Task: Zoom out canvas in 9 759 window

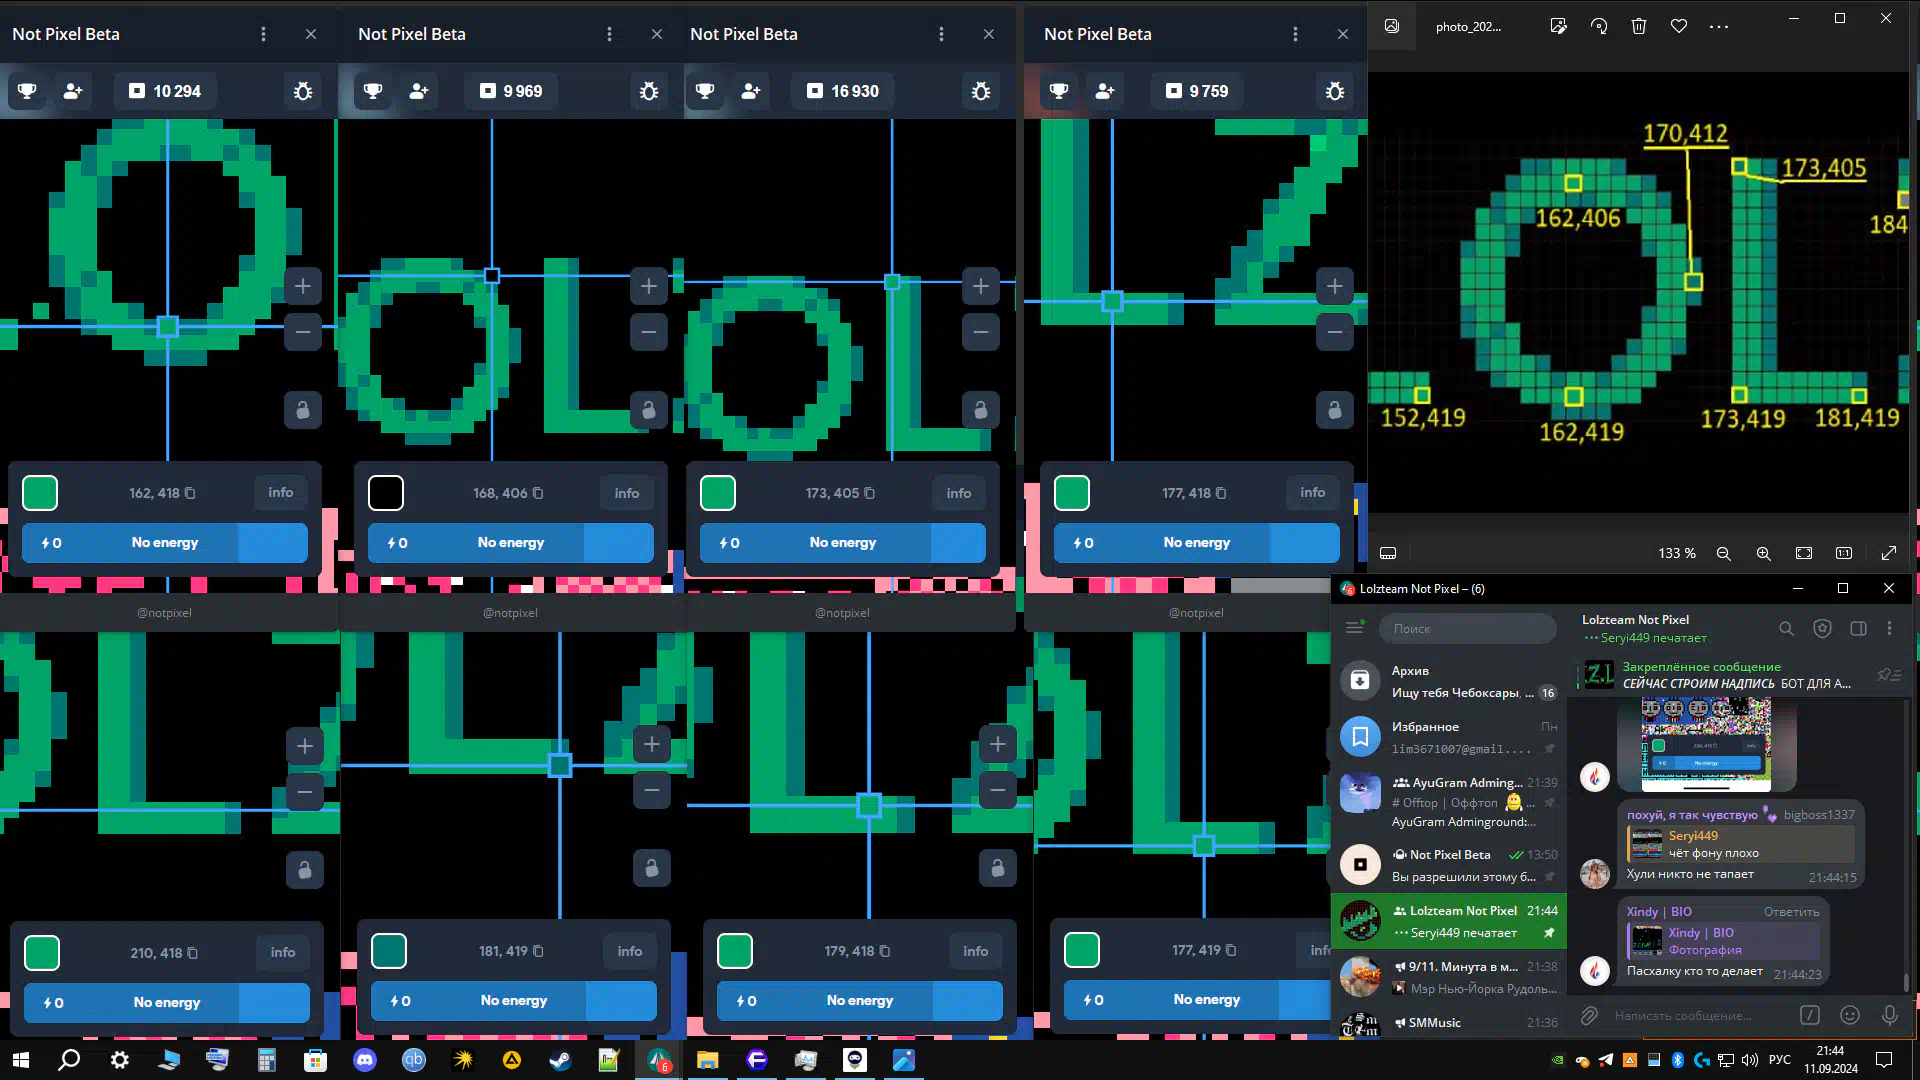Action: [1335, 332]
